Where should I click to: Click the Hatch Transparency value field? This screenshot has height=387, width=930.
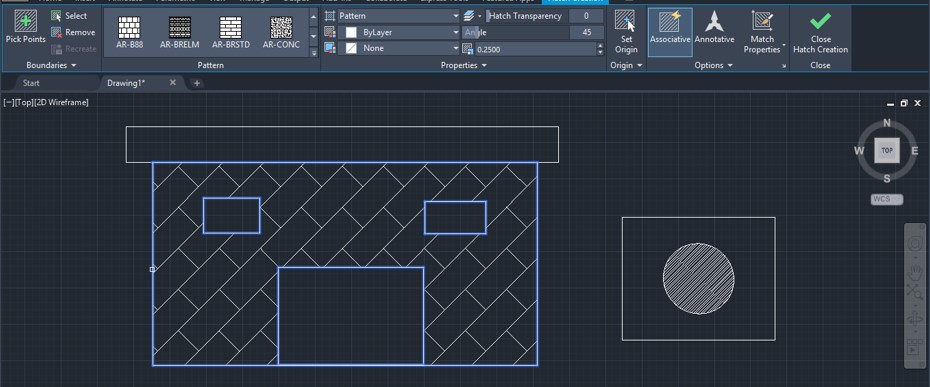click(586, 16)
